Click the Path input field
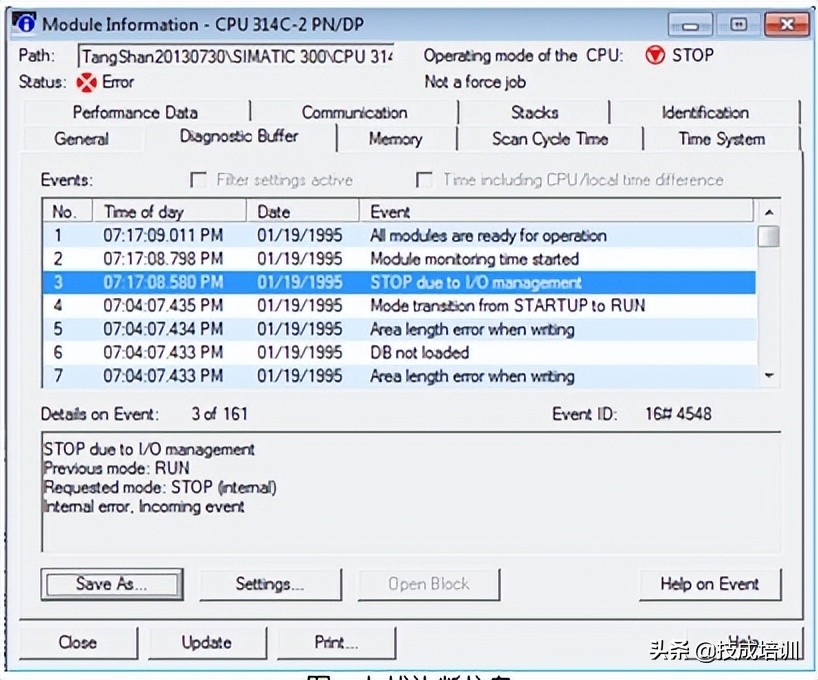 click(x=236, y=56)
